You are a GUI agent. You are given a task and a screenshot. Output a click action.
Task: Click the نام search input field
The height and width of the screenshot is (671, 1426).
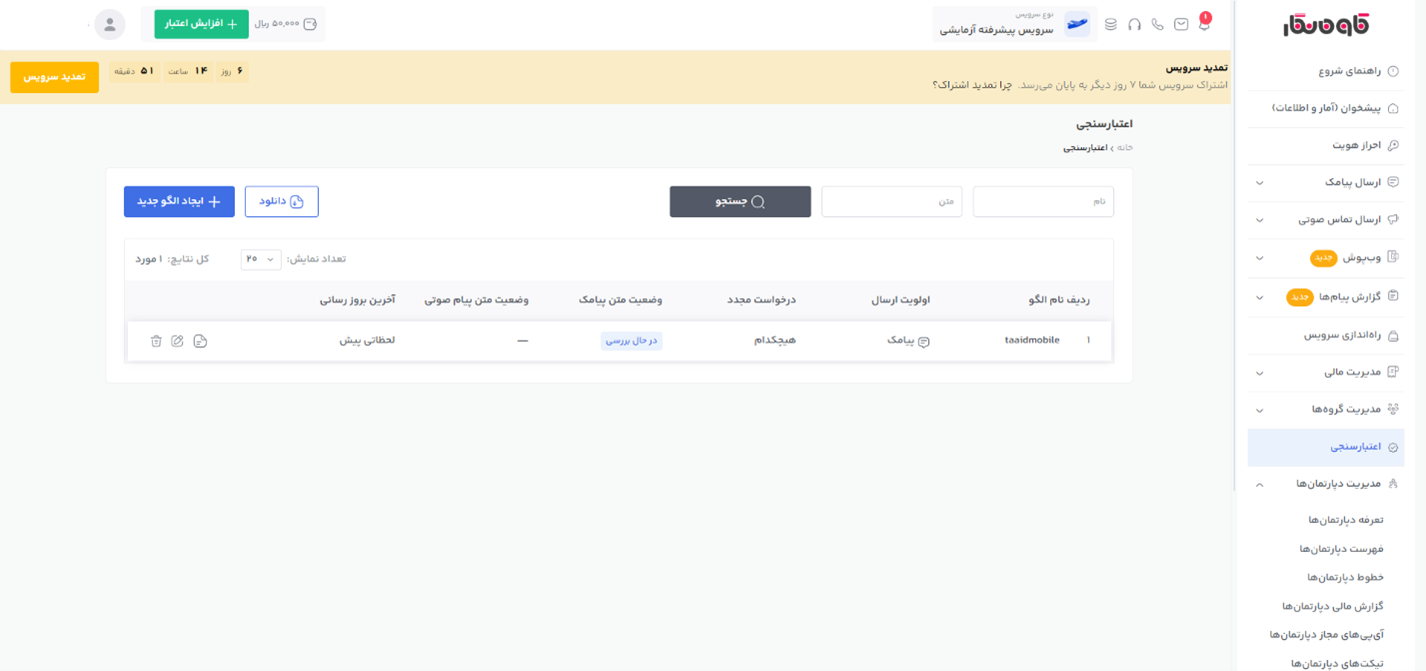coord(1043,201)
